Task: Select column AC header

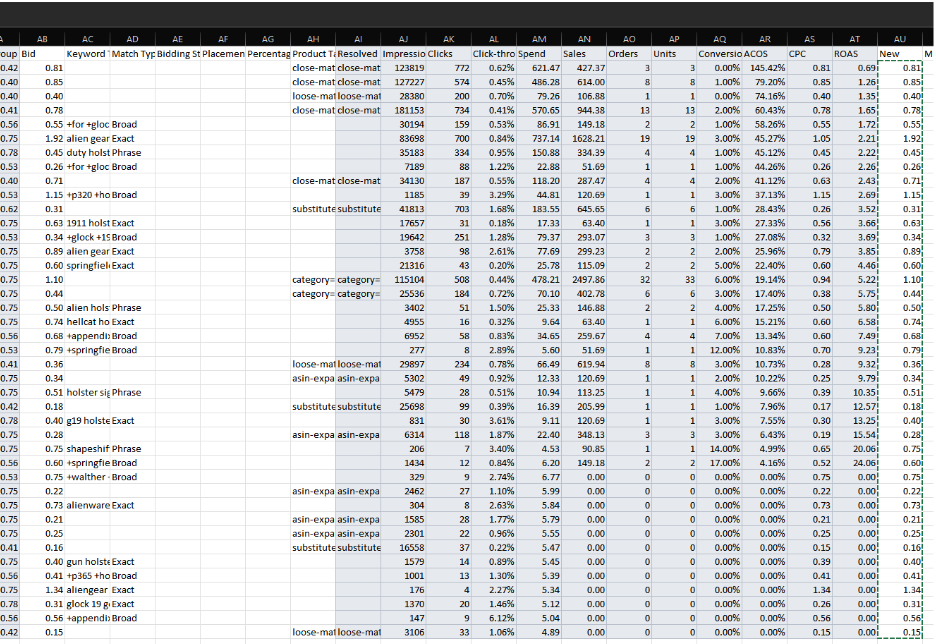Action: click(x=88, y=39)
